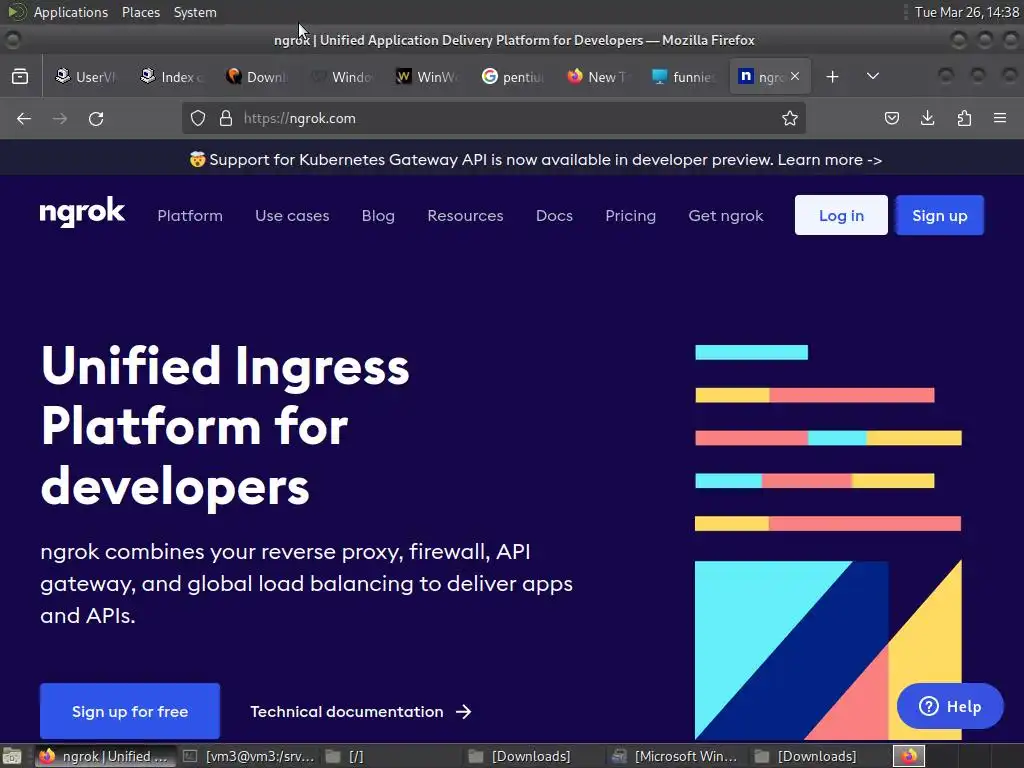1024x768 pixels.
Task: Click the ngrok logo
Action: (x=82, y=212)
